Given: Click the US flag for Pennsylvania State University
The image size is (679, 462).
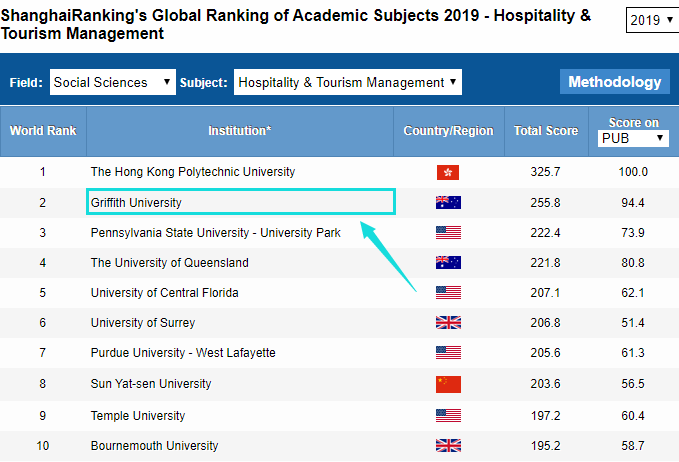Looking at the screenshot, I should point(448,233).
